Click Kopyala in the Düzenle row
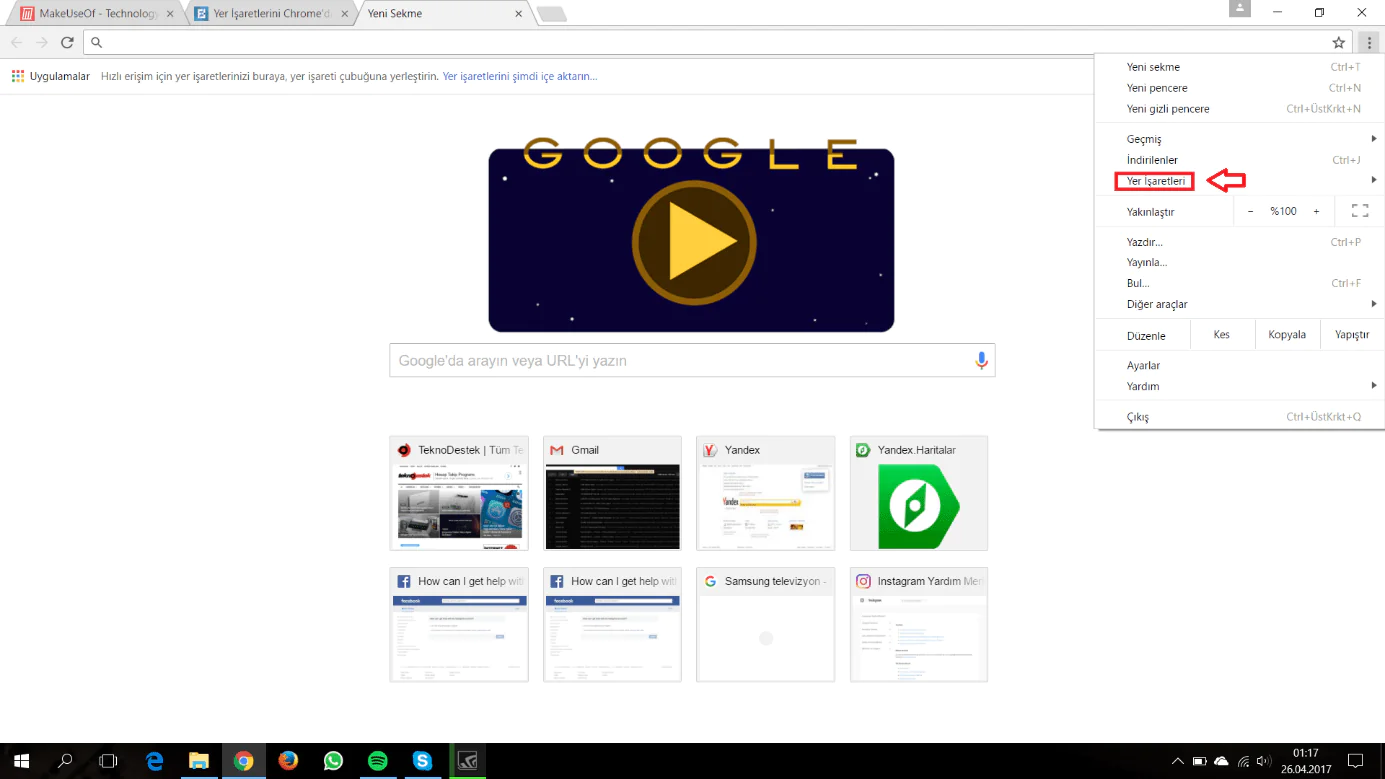The width and height of the screenshot is (1385, 779). pos(1287,335)
